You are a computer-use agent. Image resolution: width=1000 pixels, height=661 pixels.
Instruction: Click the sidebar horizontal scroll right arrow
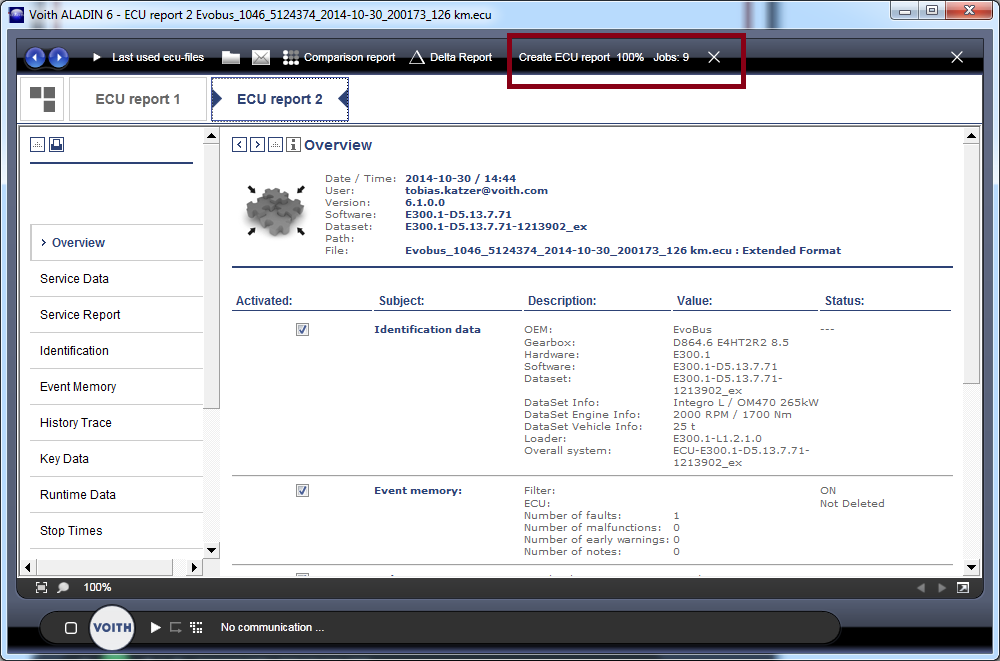tap(195, 567)
